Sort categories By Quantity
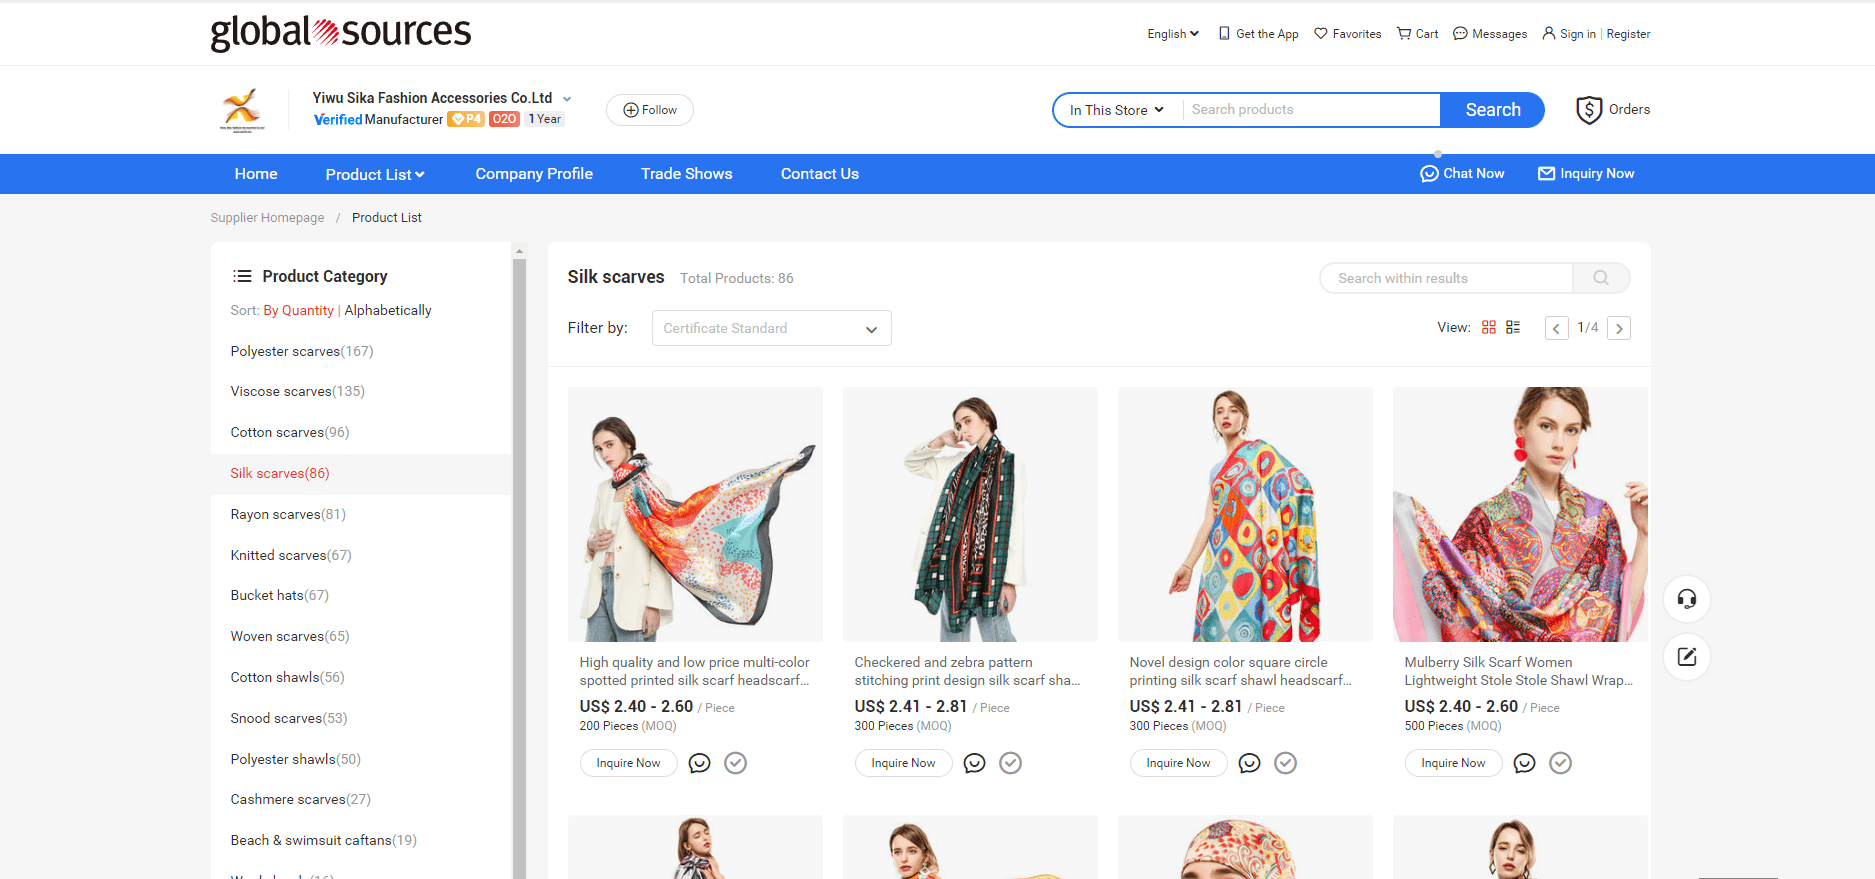The image size is (1875, 879). [x=298, y=311]
